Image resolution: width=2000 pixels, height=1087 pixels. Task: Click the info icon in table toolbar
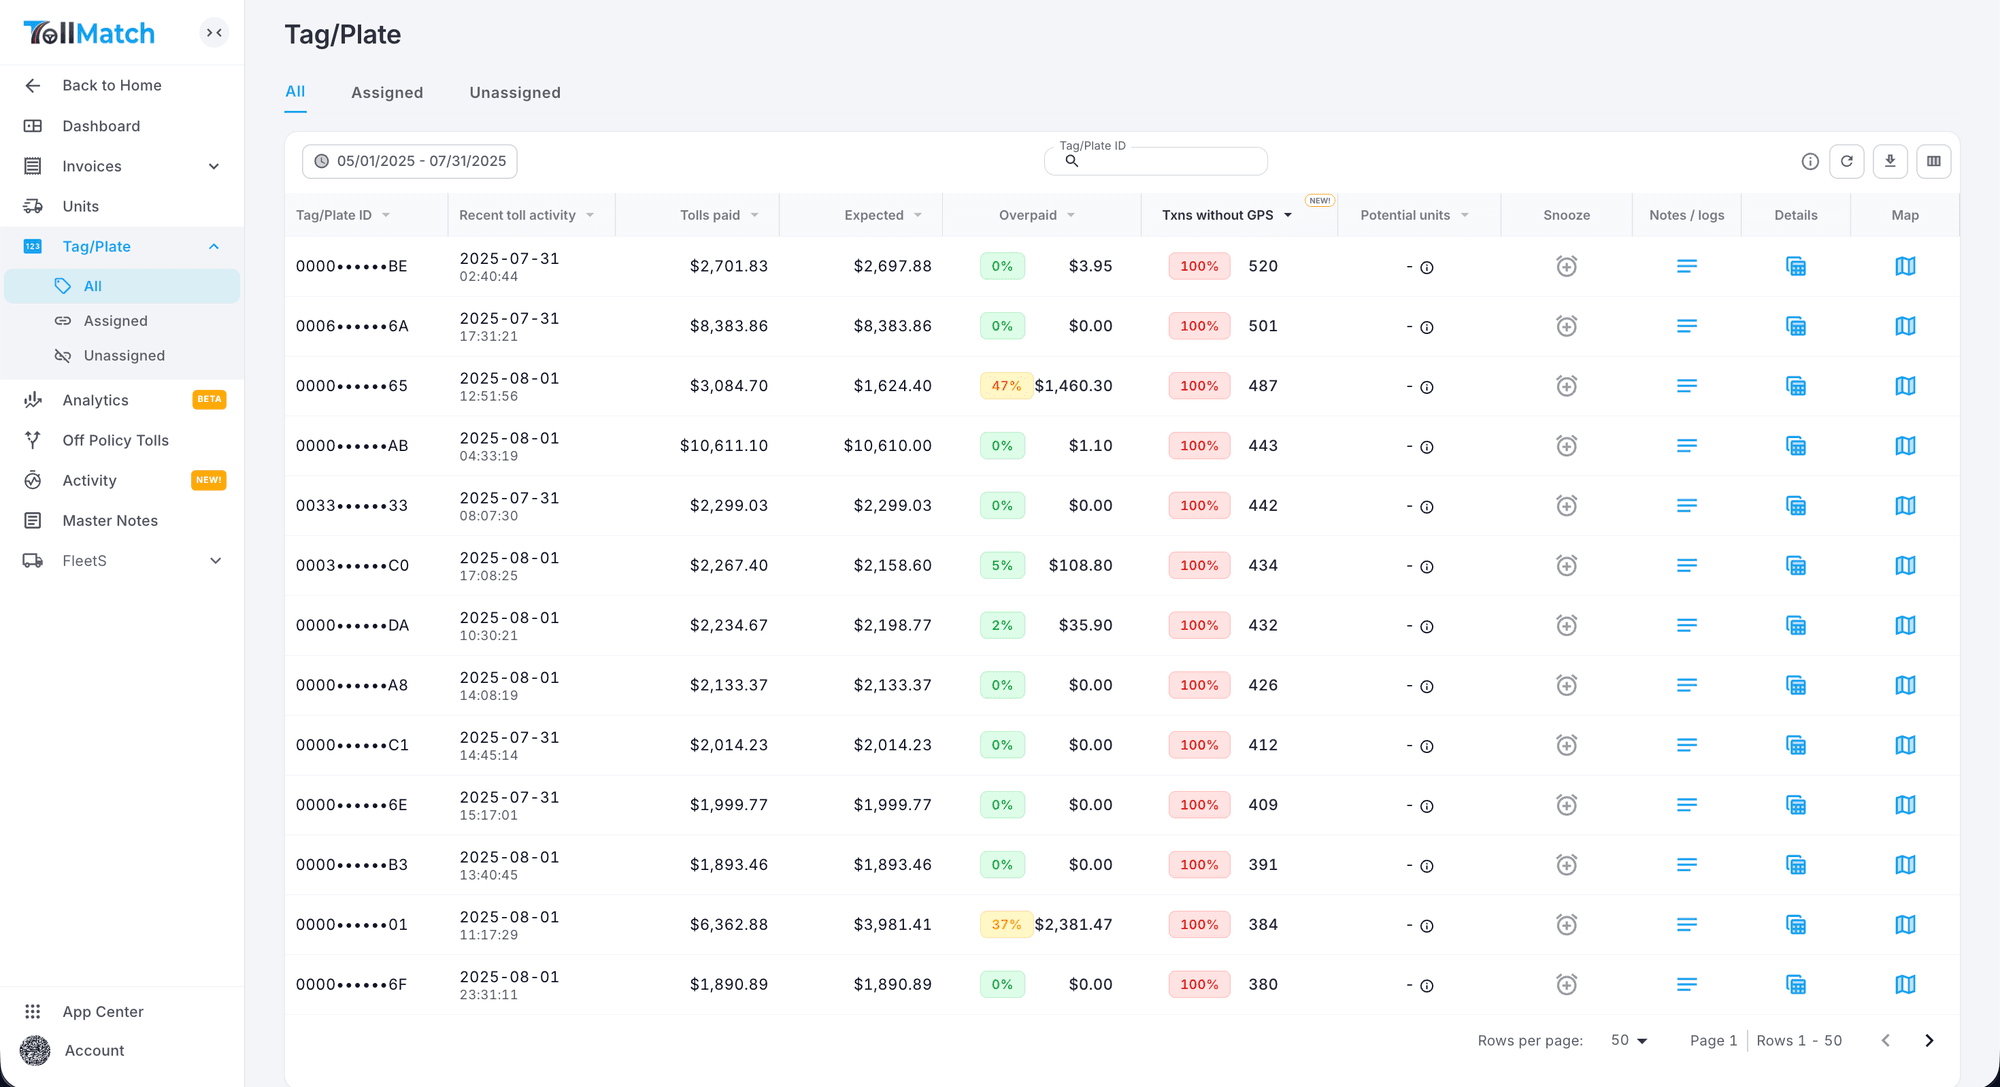[1810, 161]
